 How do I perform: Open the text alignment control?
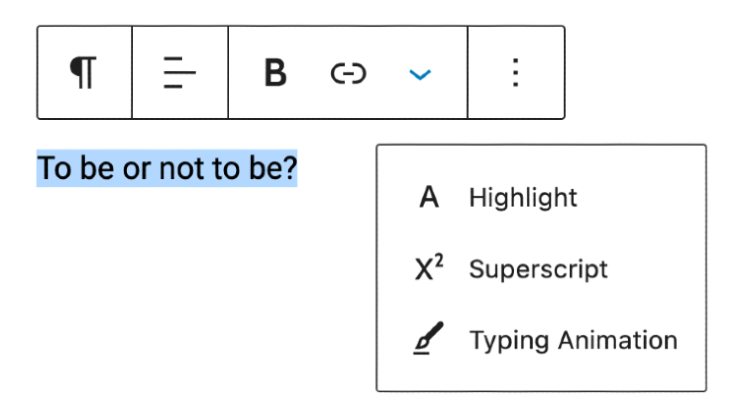click(x=180, y=73)
